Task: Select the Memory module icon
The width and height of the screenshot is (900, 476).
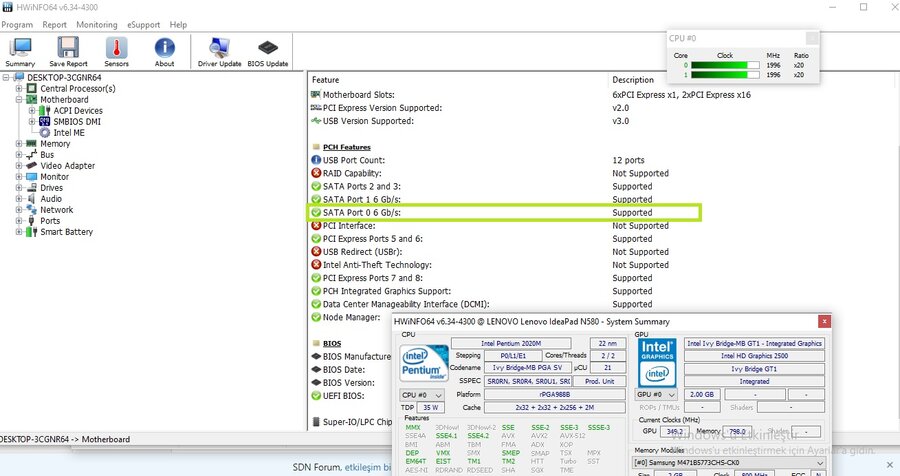Action: [x=32, y=144]
